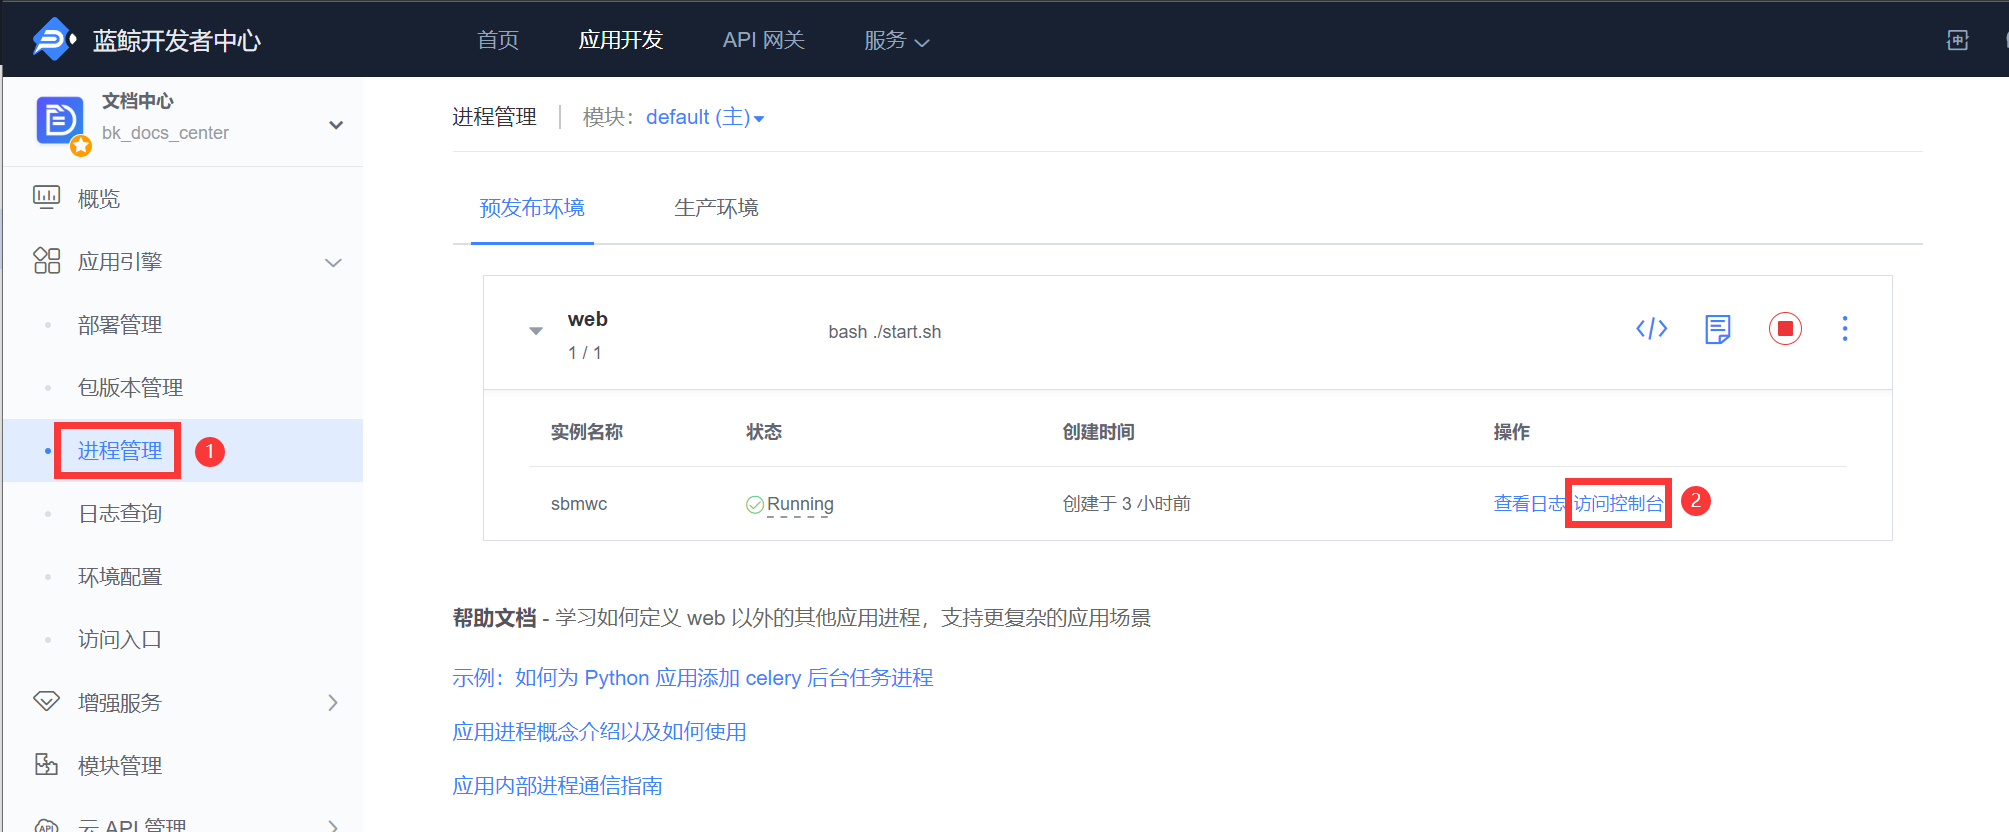2009x832 pixels.
Task: Click the 模块管理 puzzle icon
Action: pos(46,765)
